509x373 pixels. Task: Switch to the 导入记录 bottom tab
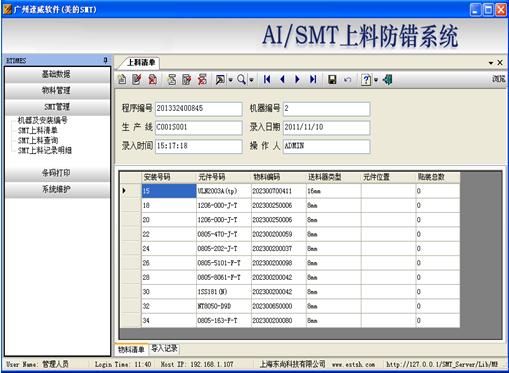coord(164,349)
